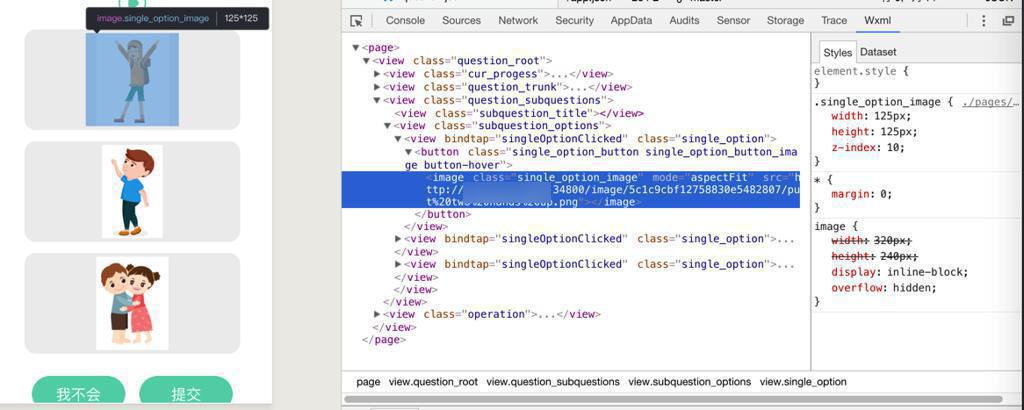Switch to the Audits tab
Screen dimensions: 1024x410
point(684,20)
